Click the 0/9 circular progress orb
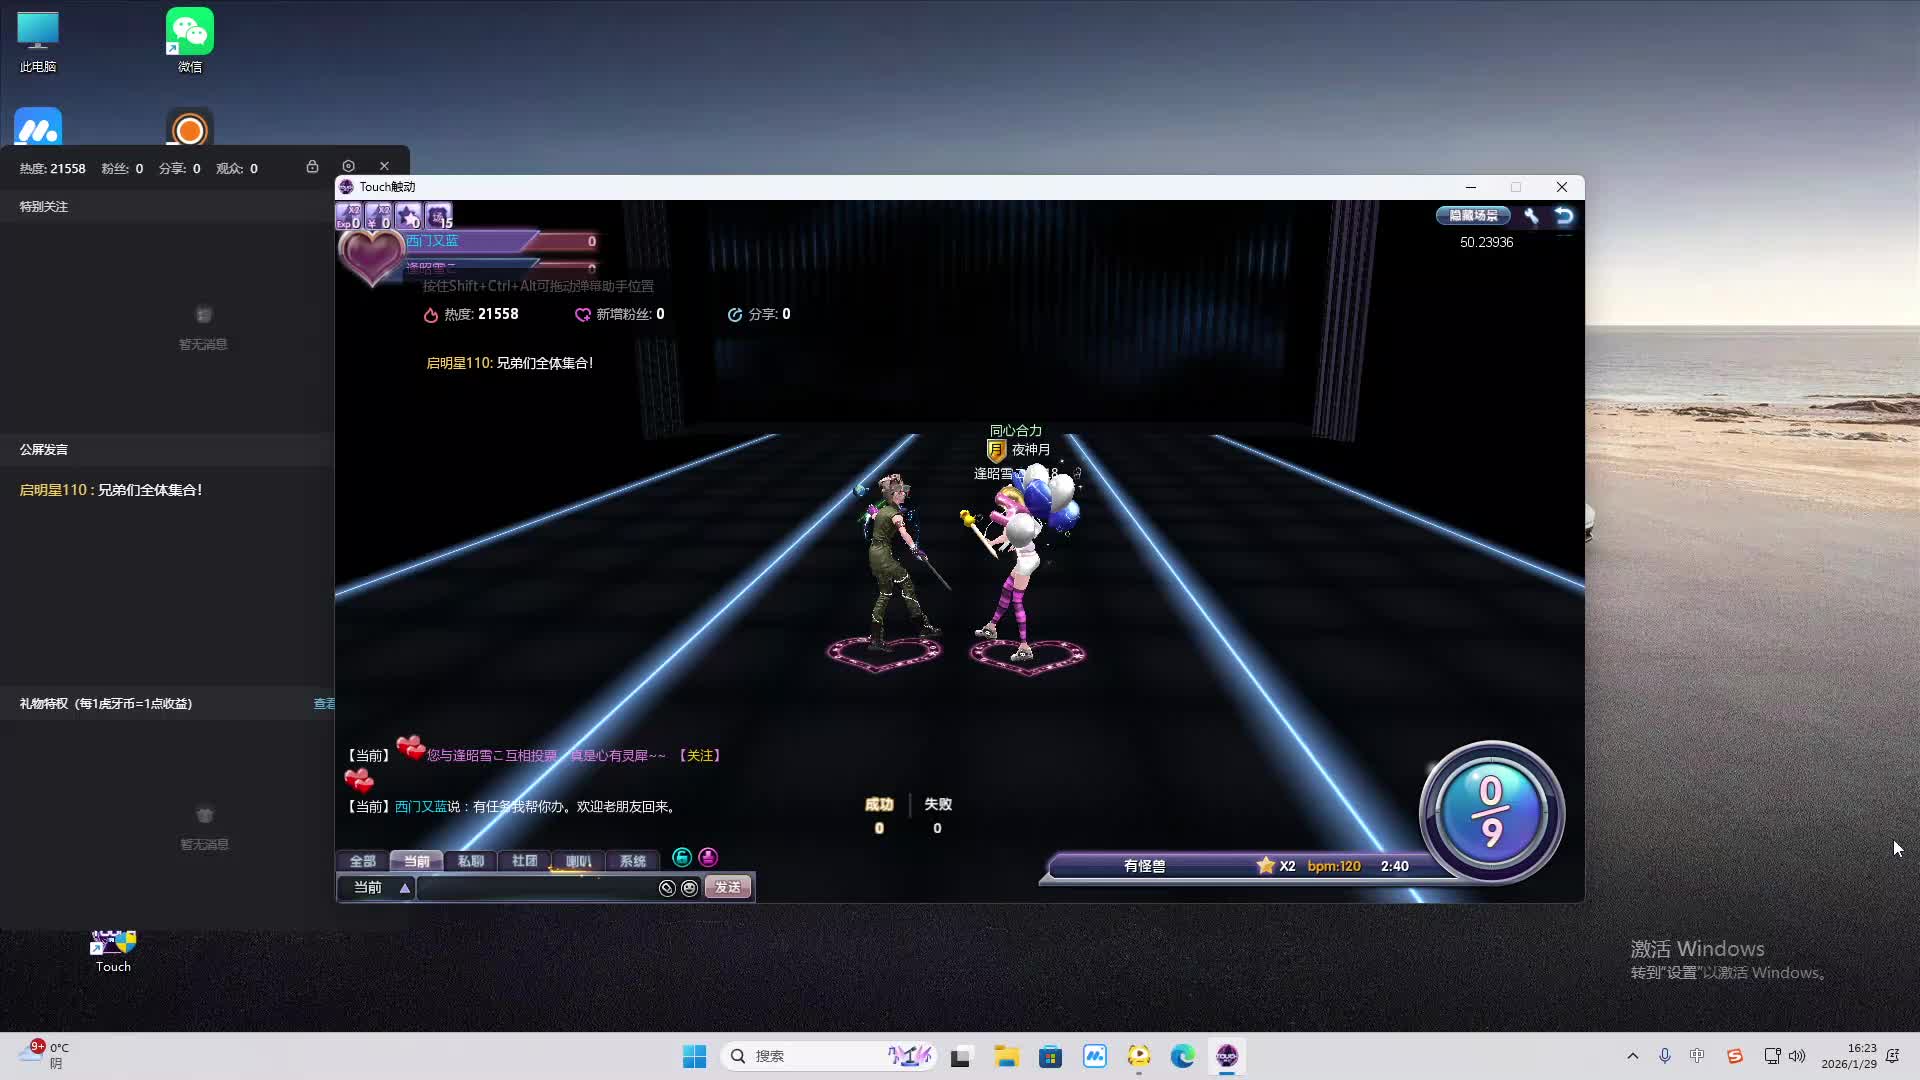Viewport: 1920px width, 1080px height. 1491,812
